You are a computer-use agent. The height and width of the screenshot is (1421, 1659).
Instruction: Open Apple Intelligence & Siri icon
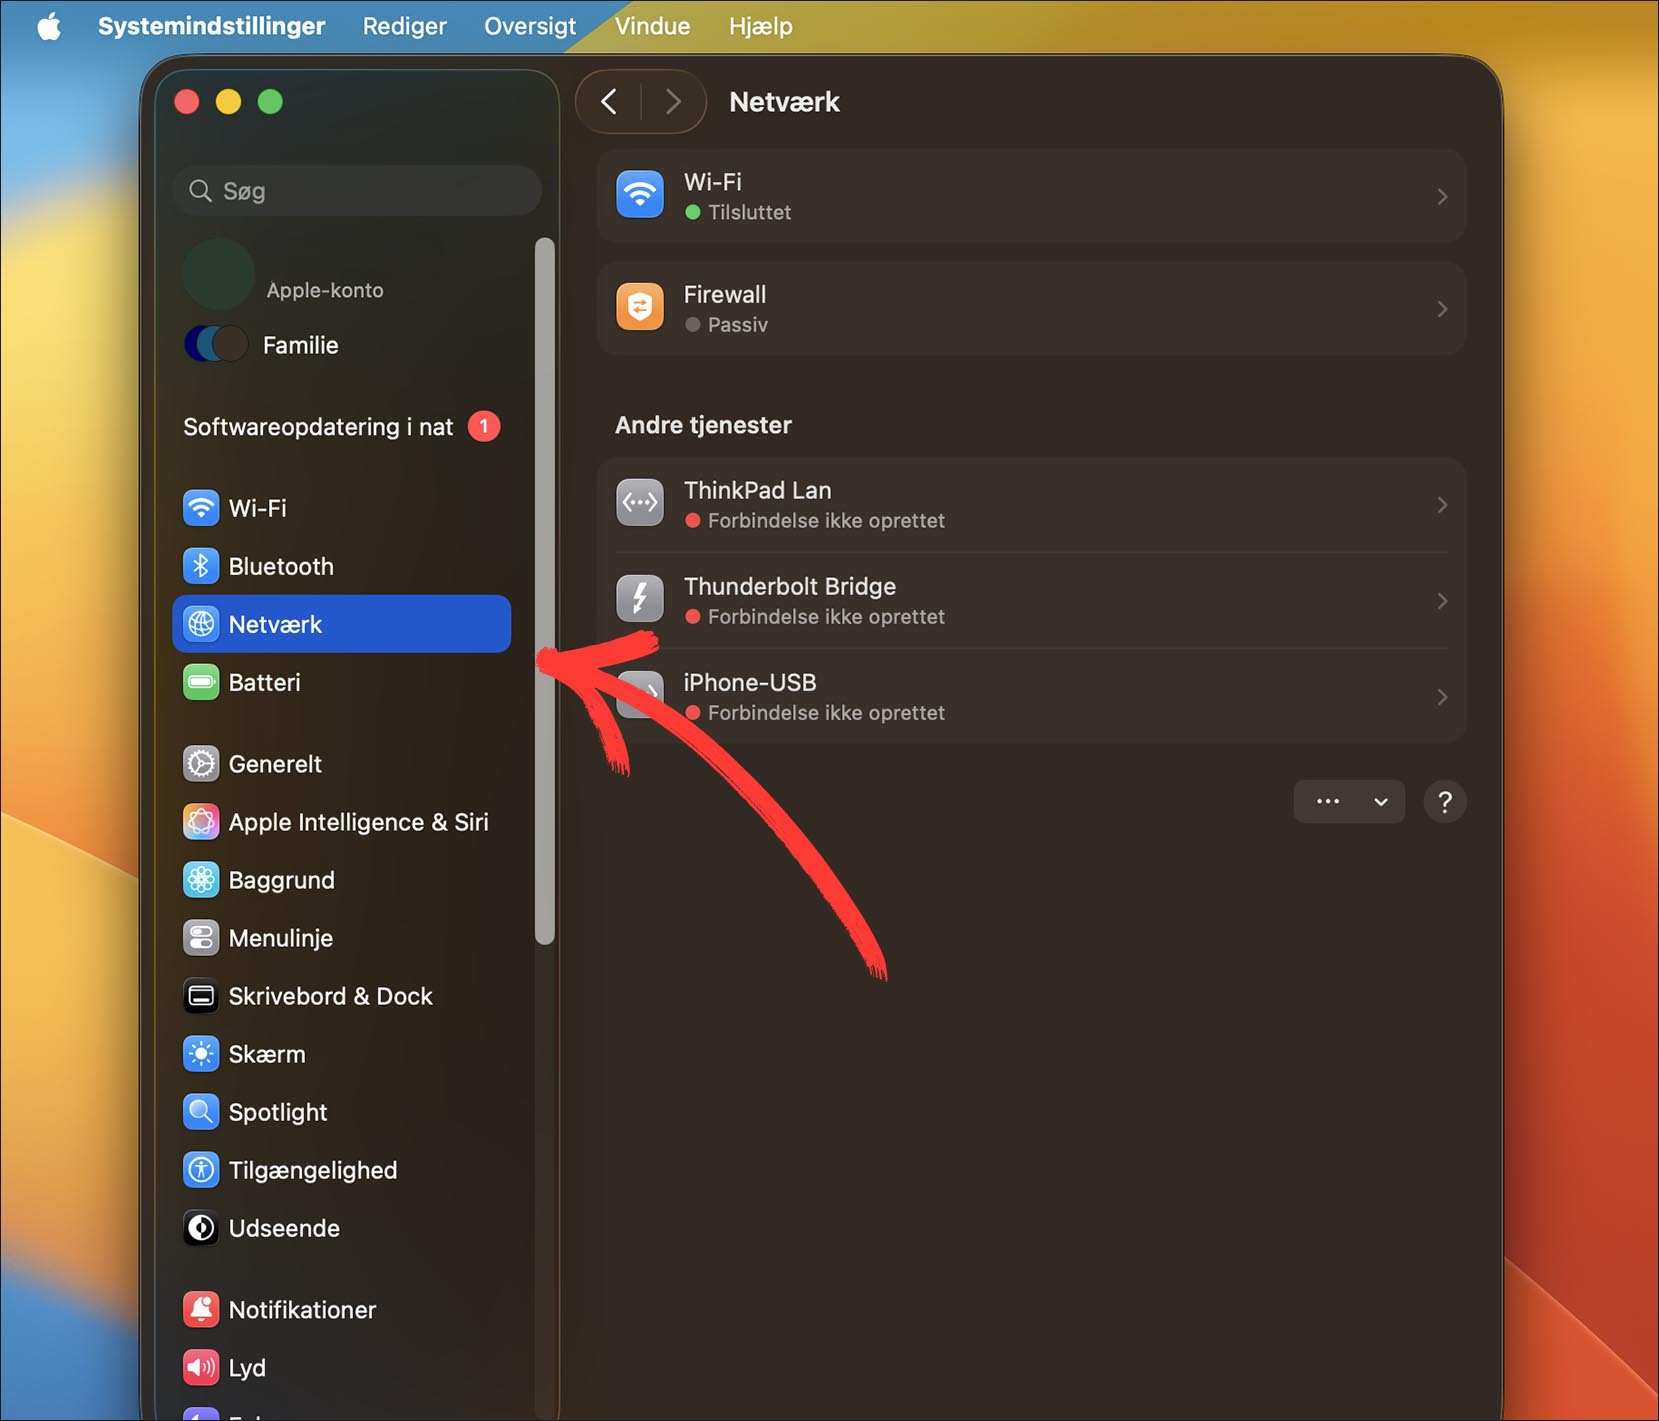point(201,822)
